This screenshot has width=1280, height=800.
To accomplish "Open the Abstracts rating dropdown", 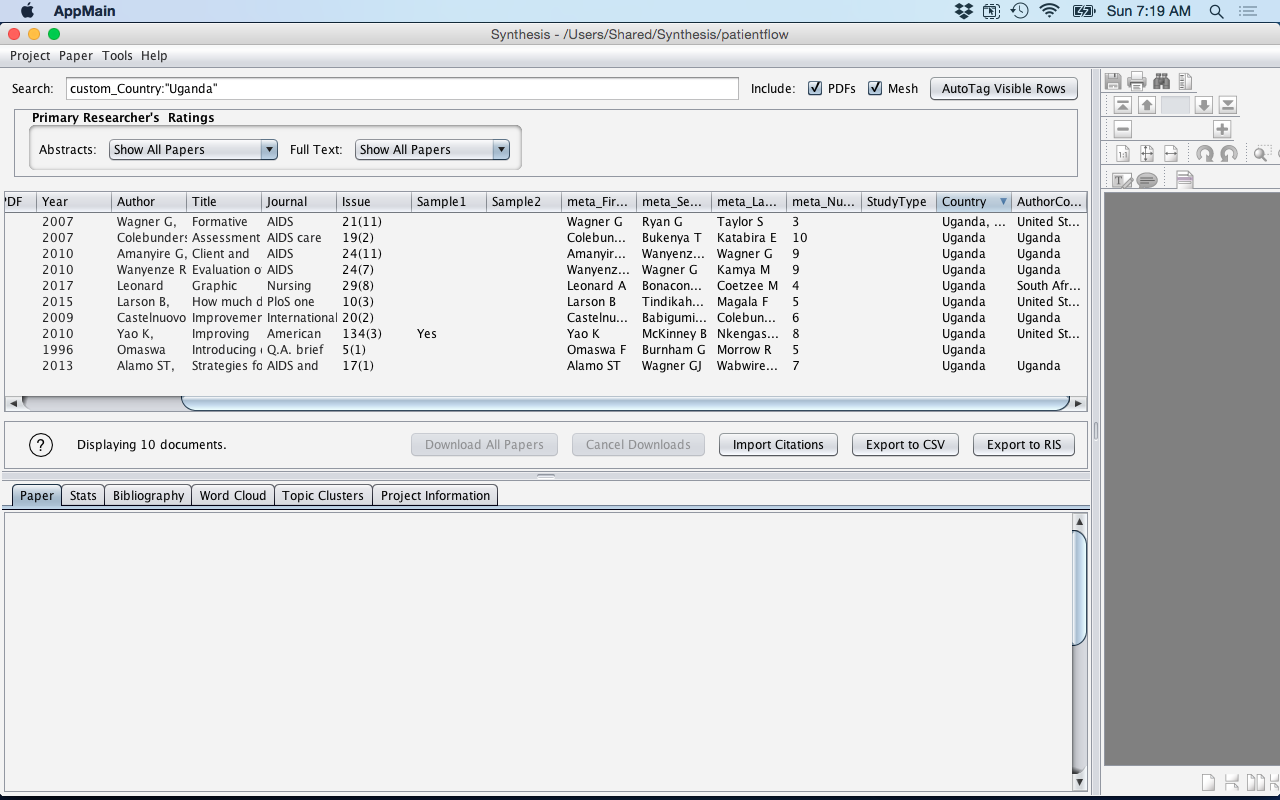I will (x=193, y=149).
